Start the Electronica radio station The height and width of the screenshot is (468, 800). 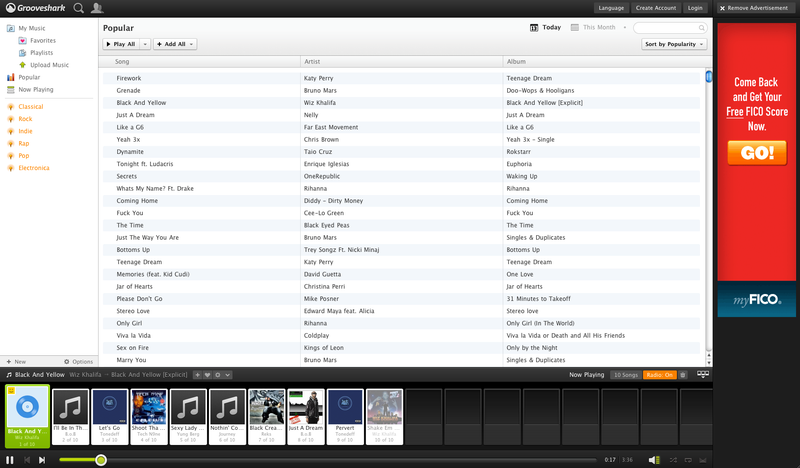click(28, 168)
